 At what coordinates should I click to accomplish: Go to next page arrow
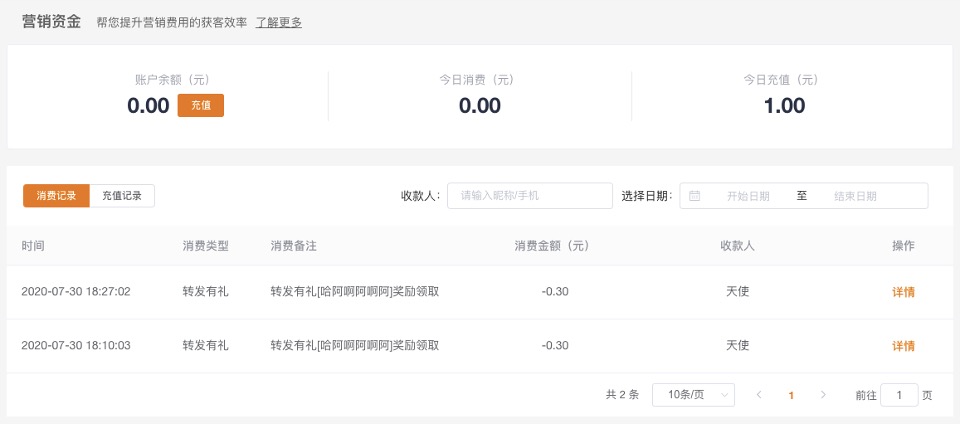coord(823,395)
